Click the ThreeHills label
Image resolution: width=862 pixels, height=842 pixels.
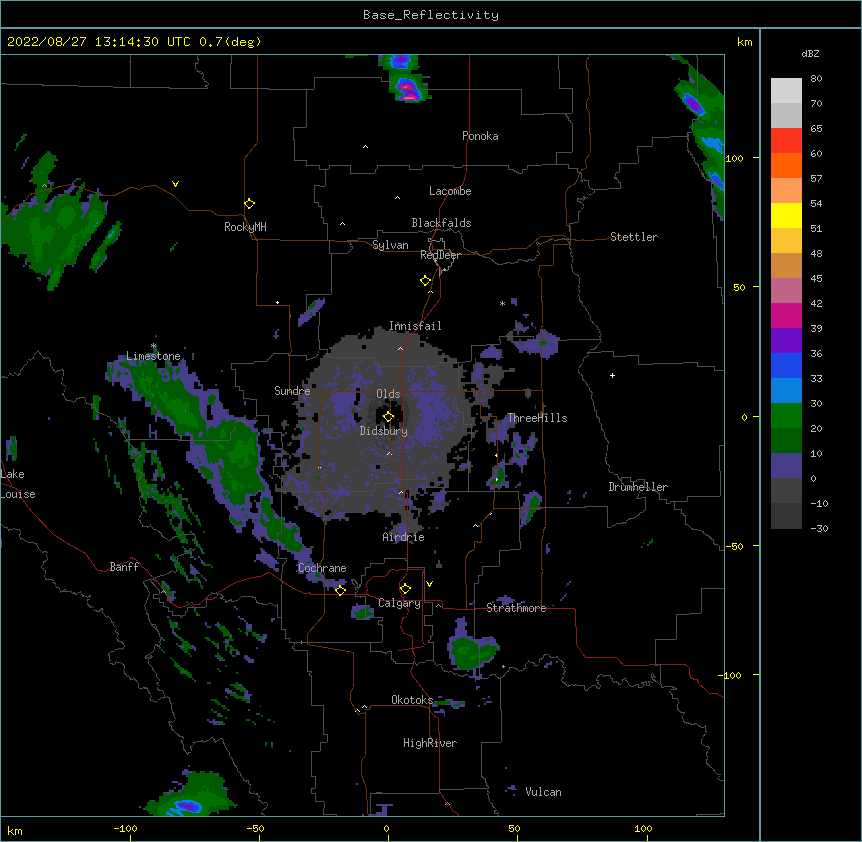(537, 418)
